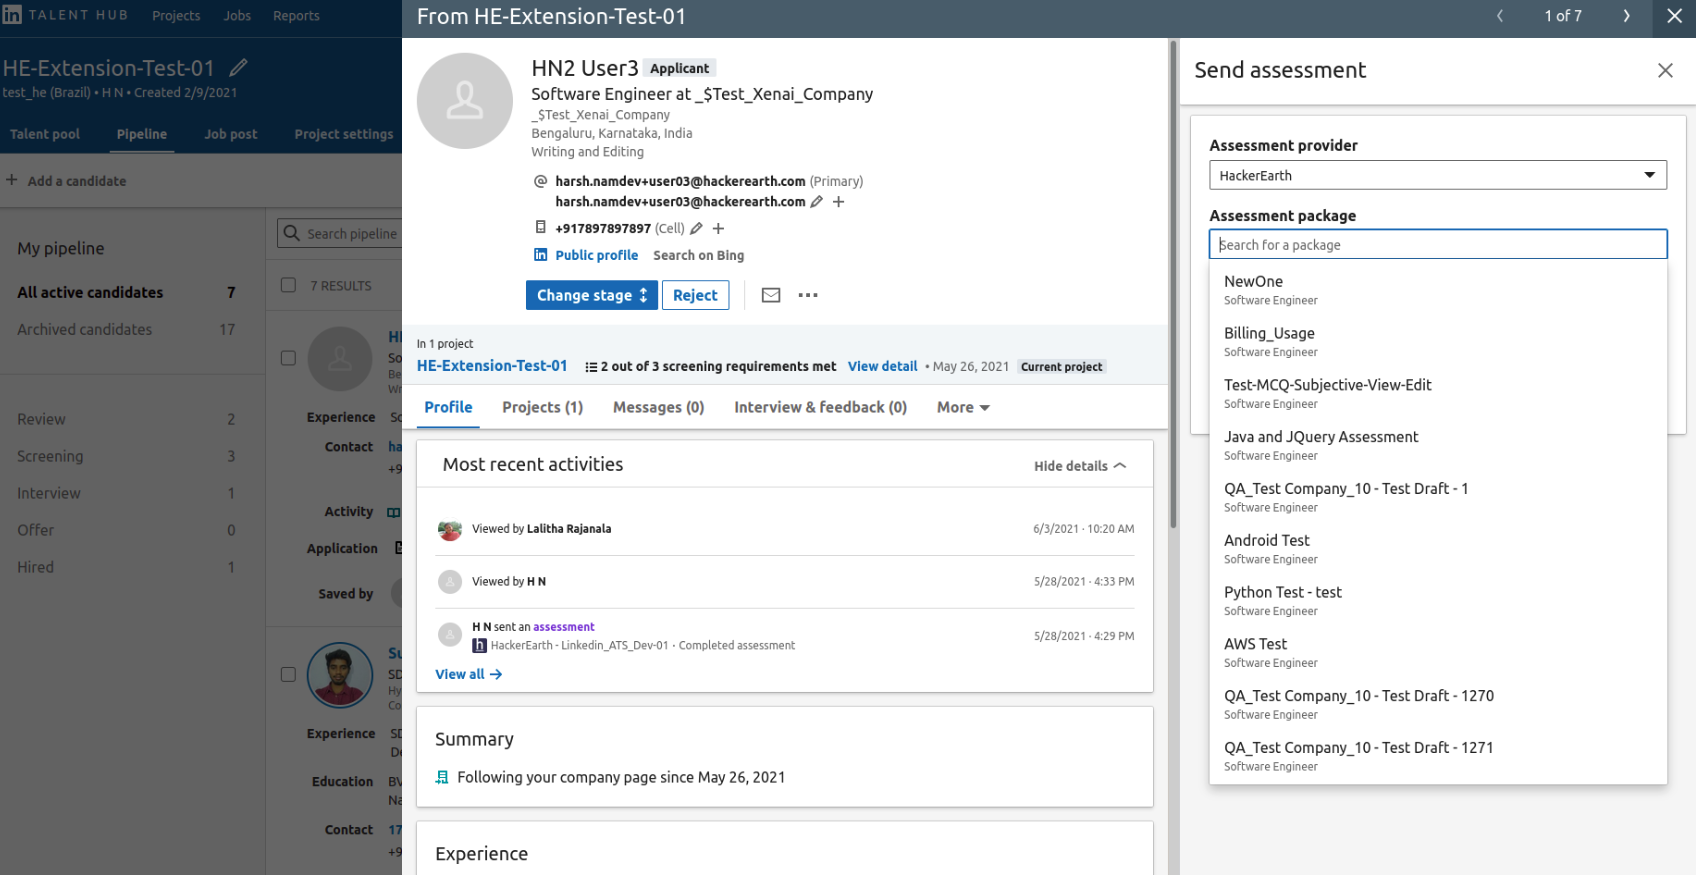Check the first pipeline candidate checkbox
Image resolution: width=1696 pixels, height=875 pixels.
(x=289, y=358)
